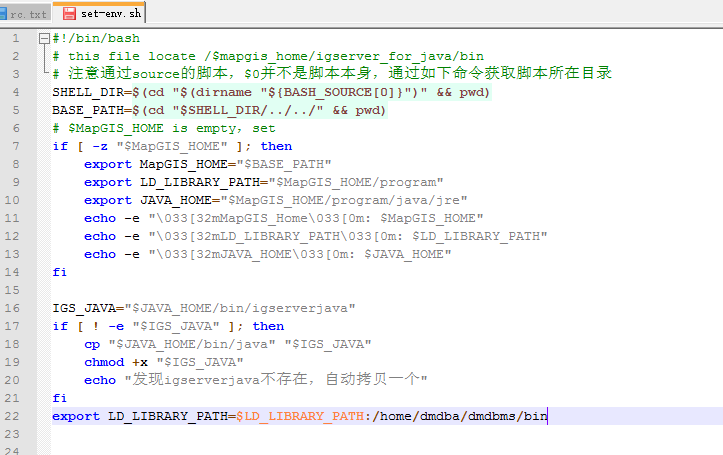The width and height of the screenshot is (723, 455).
Task: Click the red unsaved icon on set-env.sh tab
Action: (x=69, y=14)
